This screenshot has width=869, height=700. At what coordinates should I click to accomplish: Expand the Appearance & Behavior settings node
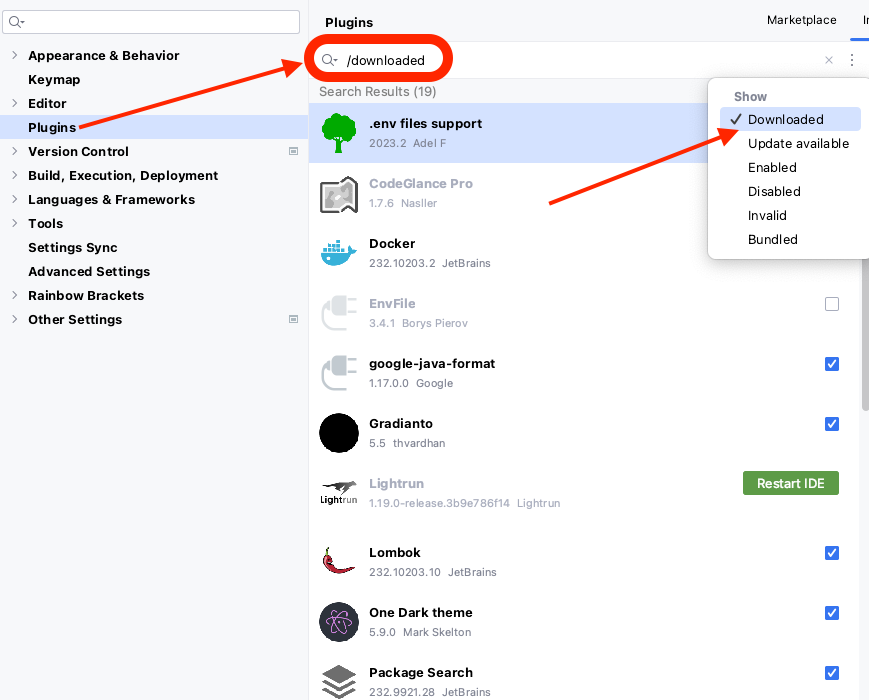pos(14,56)
